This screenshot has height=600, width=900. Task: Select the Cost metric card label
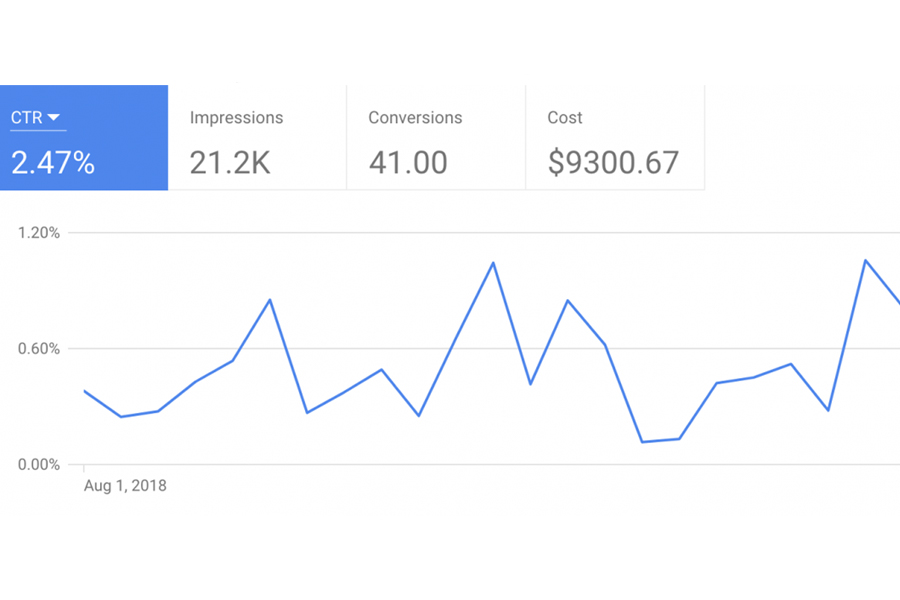tap(564, 118)
